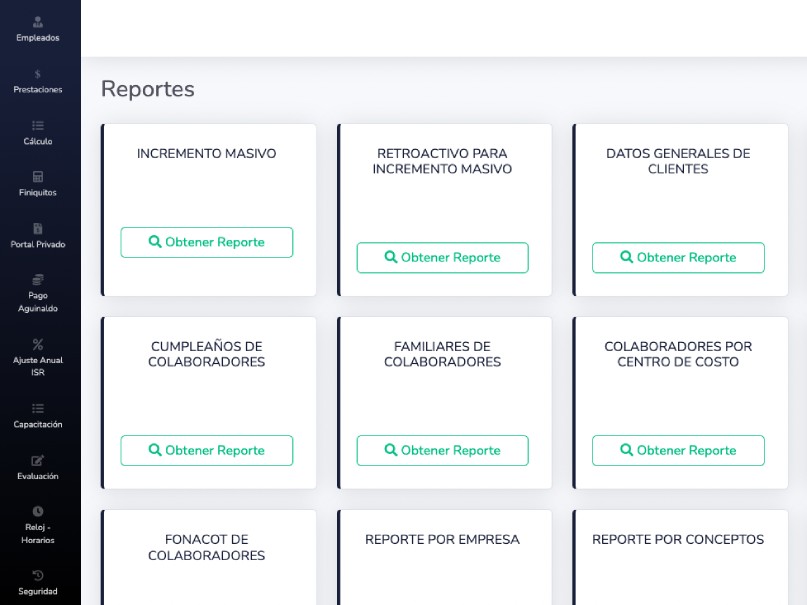Image resolution: width=807 pixels, height=605 pixels.
Task: Open Prestaciones dollar icon
Action: tap(38, 74)
